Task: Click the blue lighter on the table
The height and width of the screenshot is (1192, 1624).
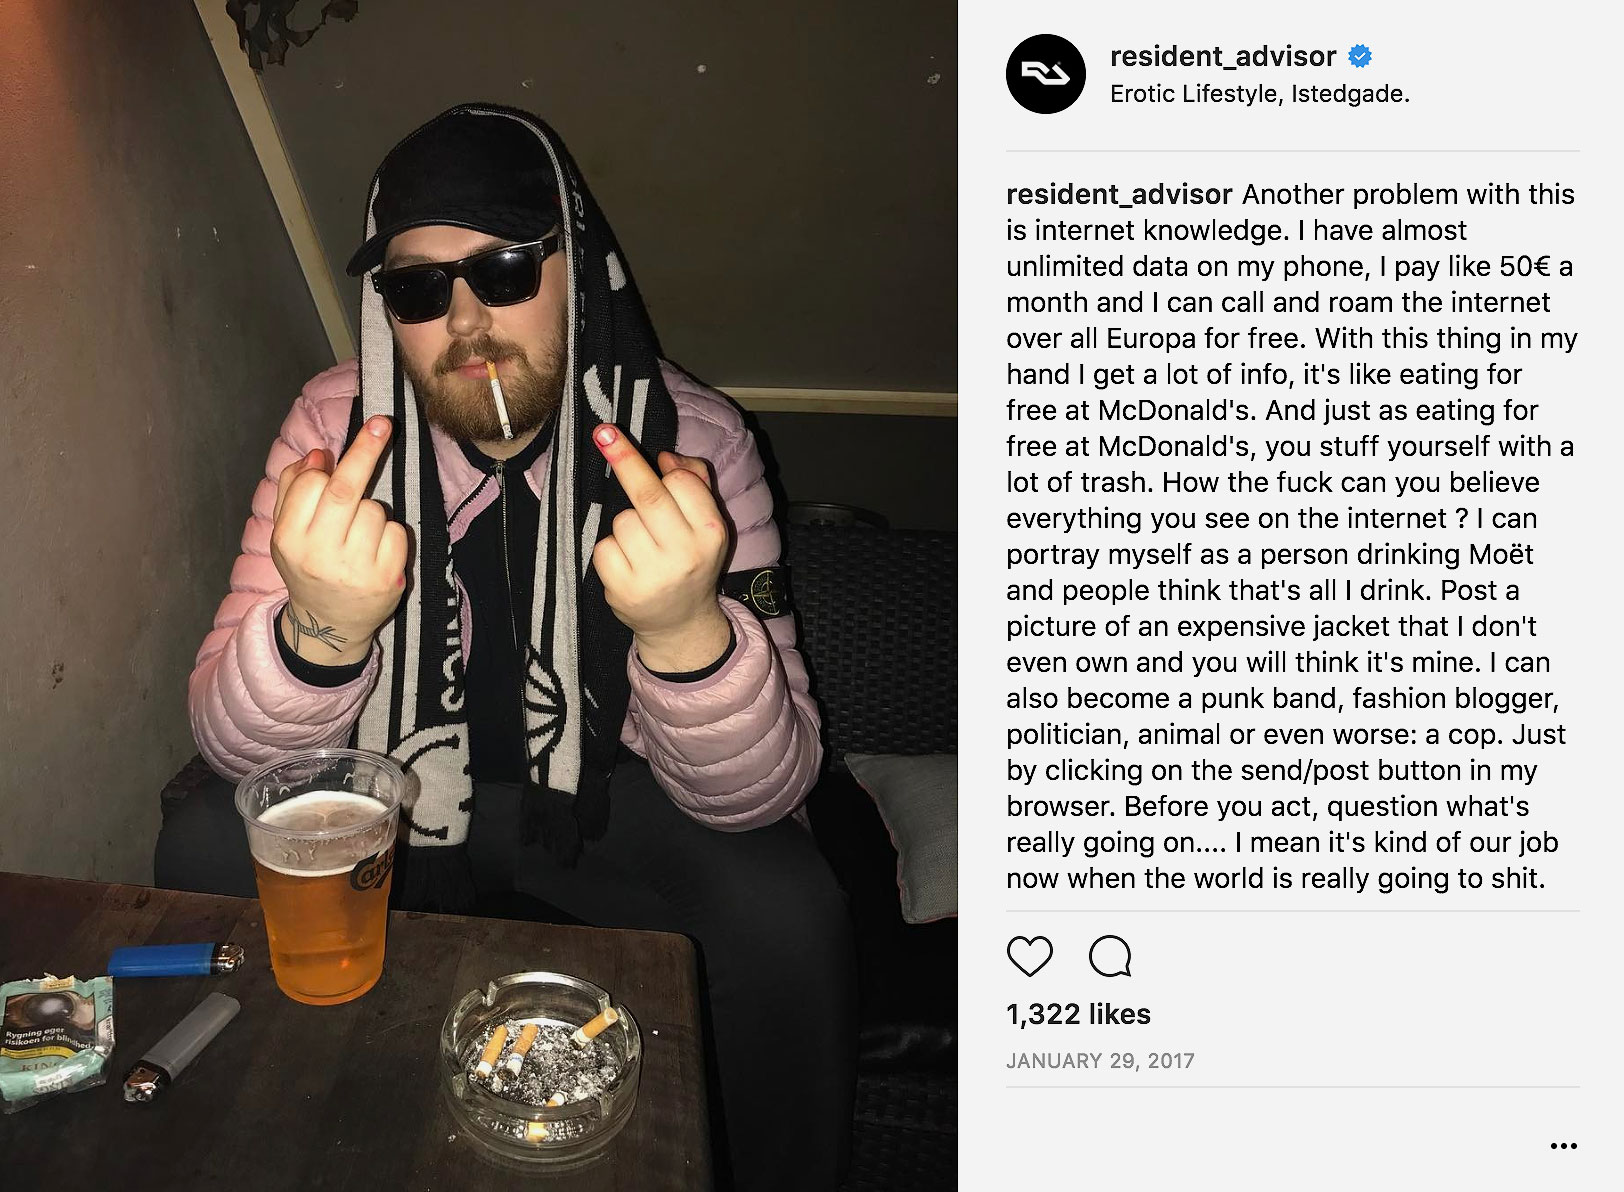Action: (x=175, y=959)
